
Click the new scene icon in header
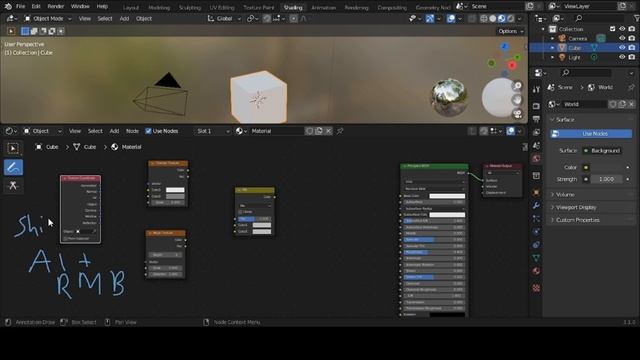pyautogui.click(x=530, y=6)
